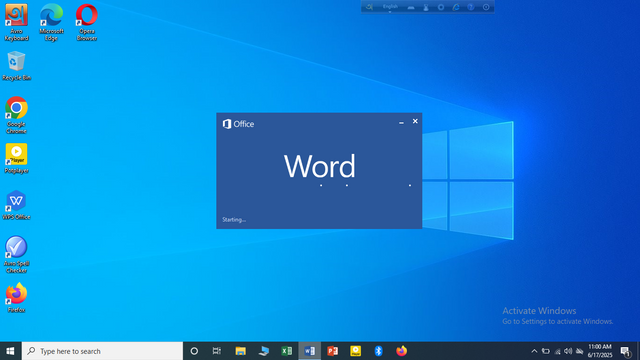The image size is (640, 360).
Task: Open the network icon in system tray
Action: click(557, 351)
